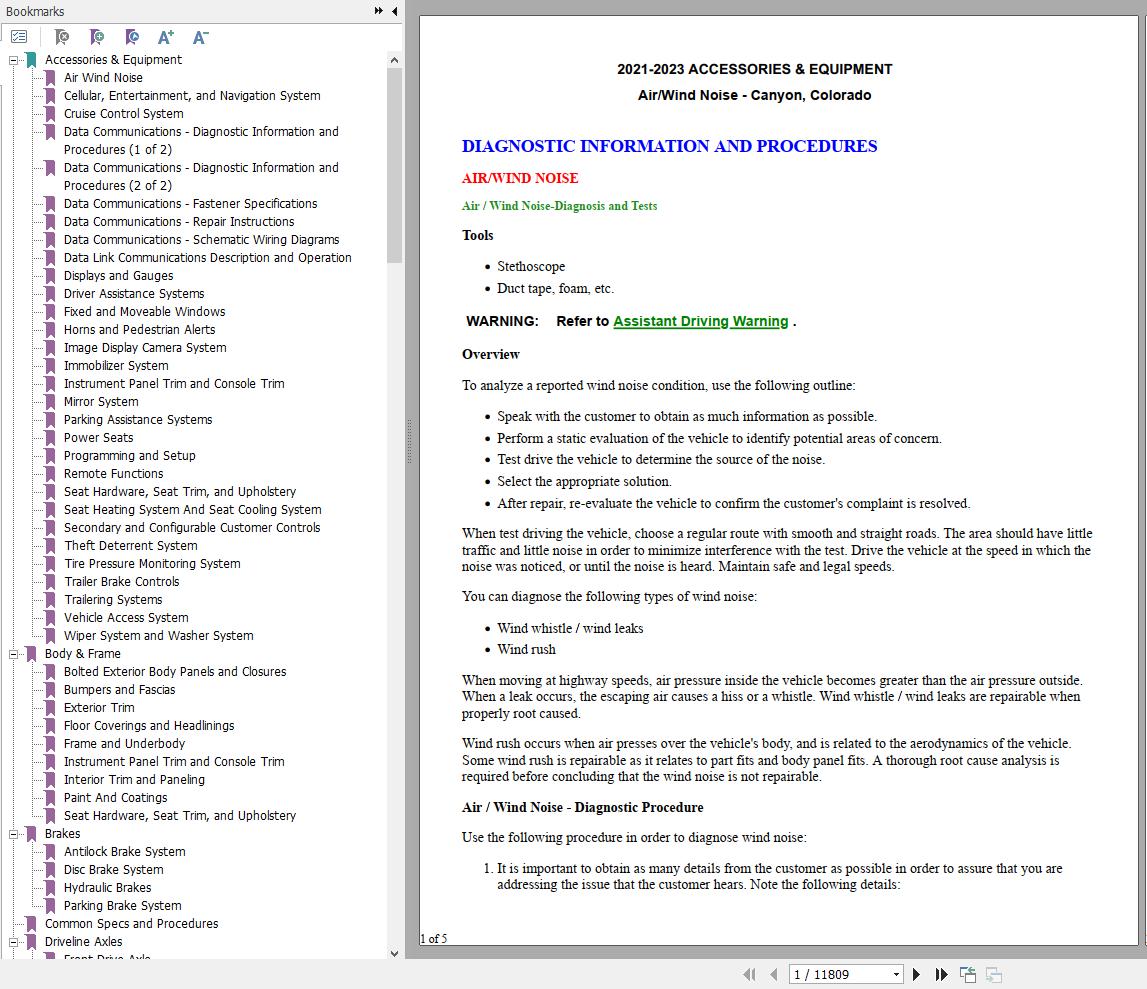
Task: Go to the next page
Action: point(916,974)
